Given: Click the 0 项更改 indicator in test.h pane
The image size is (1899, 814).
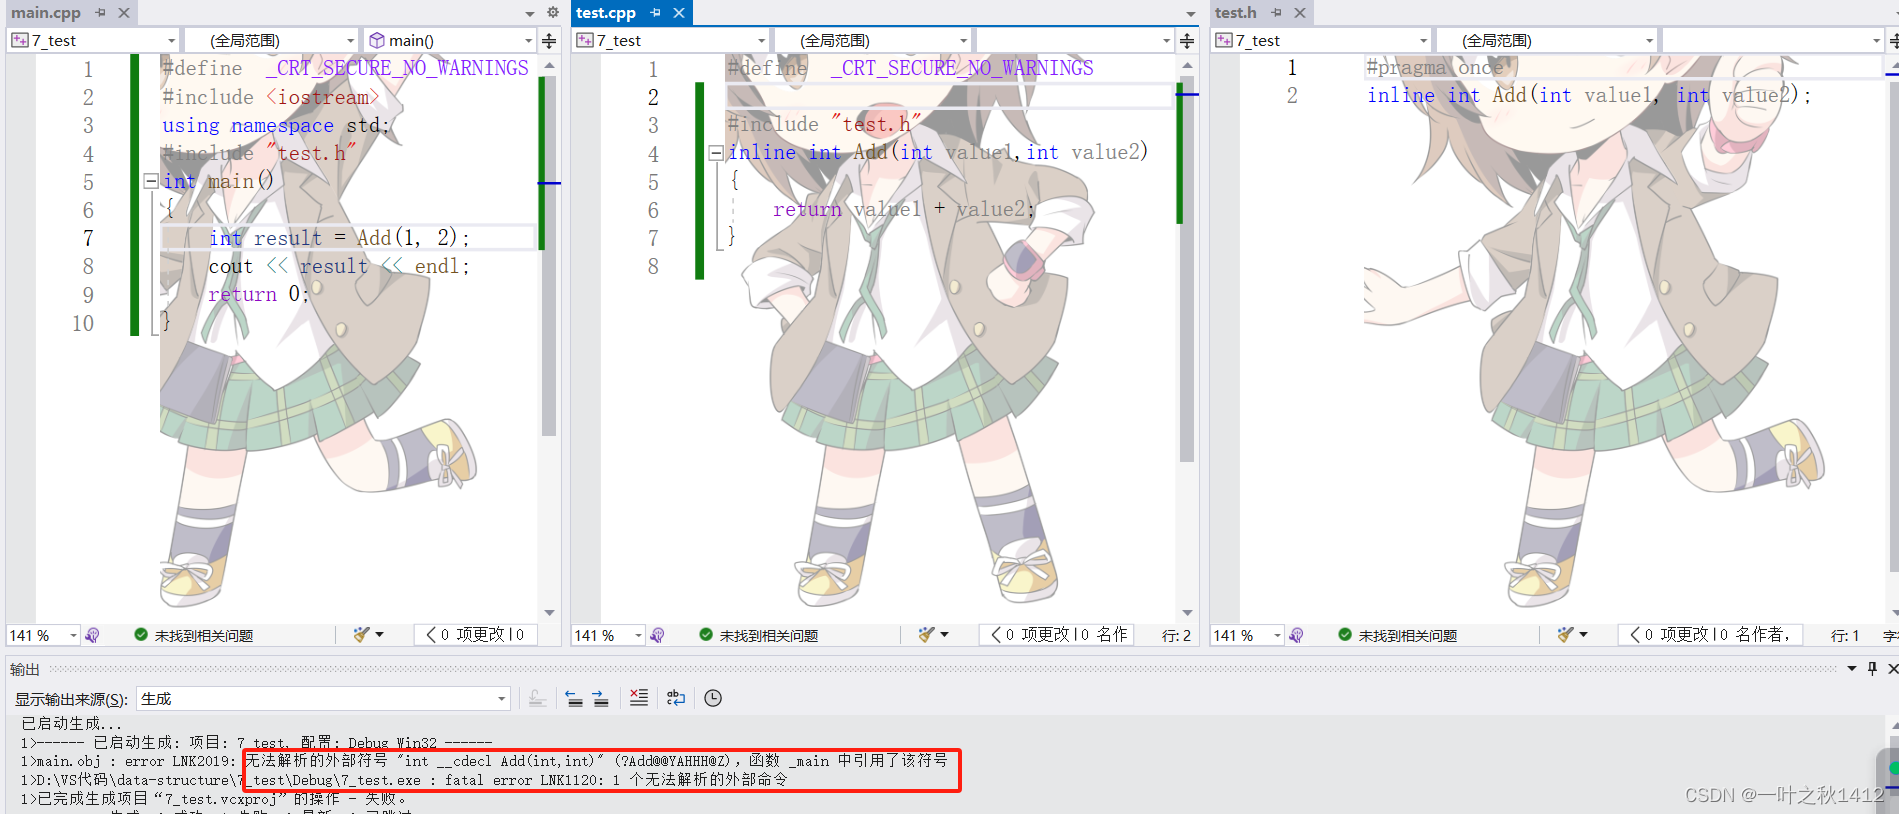Looking at the screenshot, I should click(1709, 635).
